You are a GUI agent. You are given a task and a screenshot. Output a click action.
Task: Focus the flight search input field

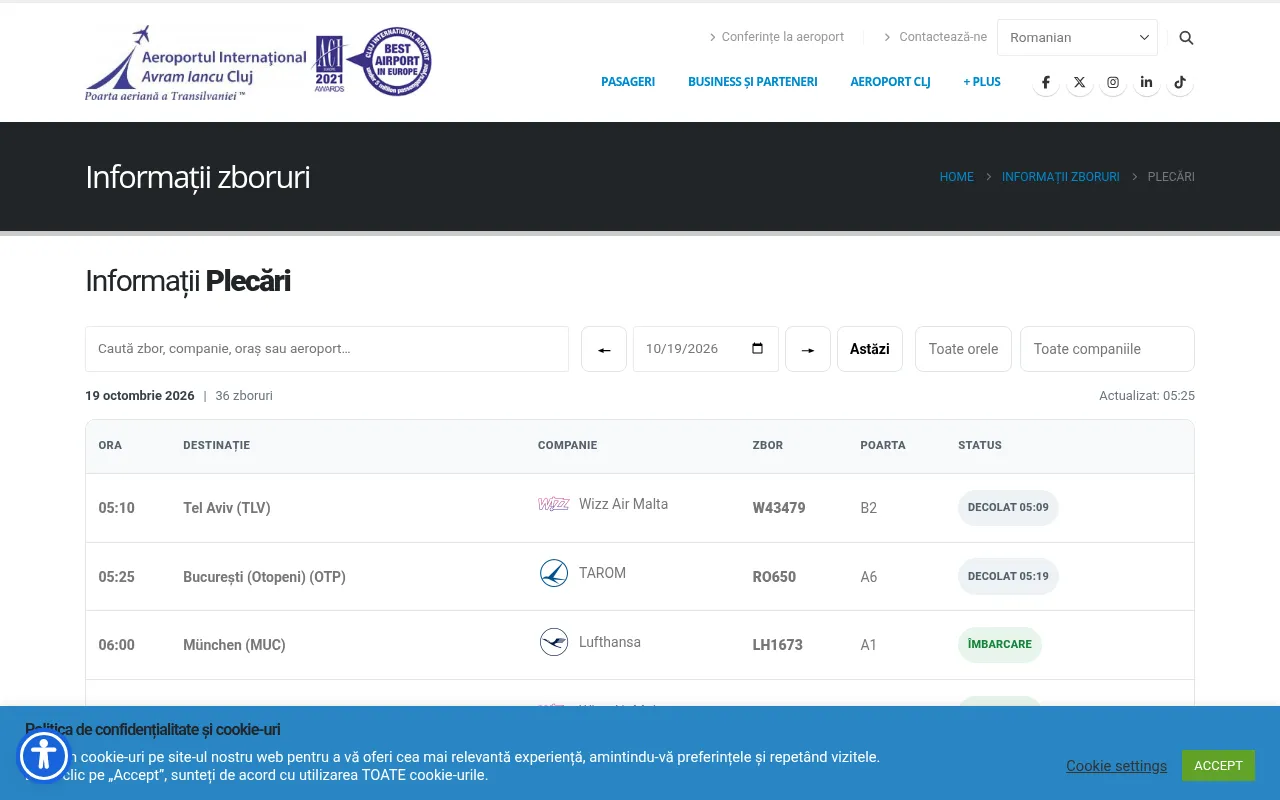pos(327,349)
